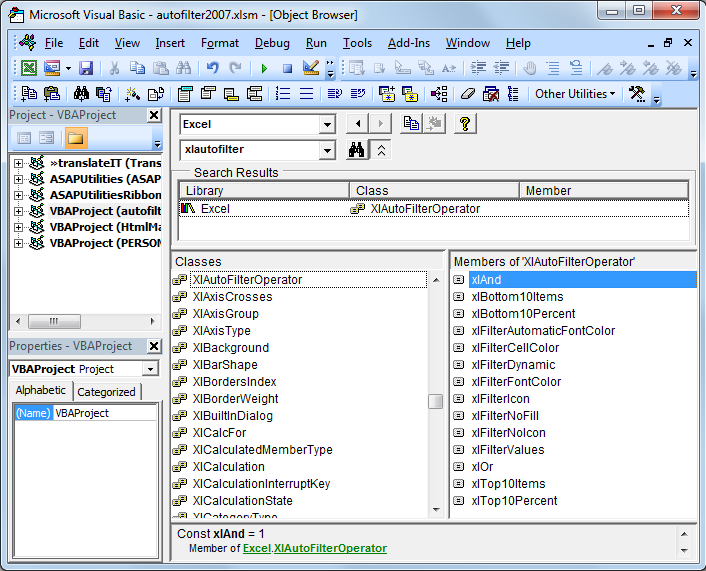Click the Indent icon in Edit toolbar
Viewport: 706px width, 571px height.
tap(478, 68)
